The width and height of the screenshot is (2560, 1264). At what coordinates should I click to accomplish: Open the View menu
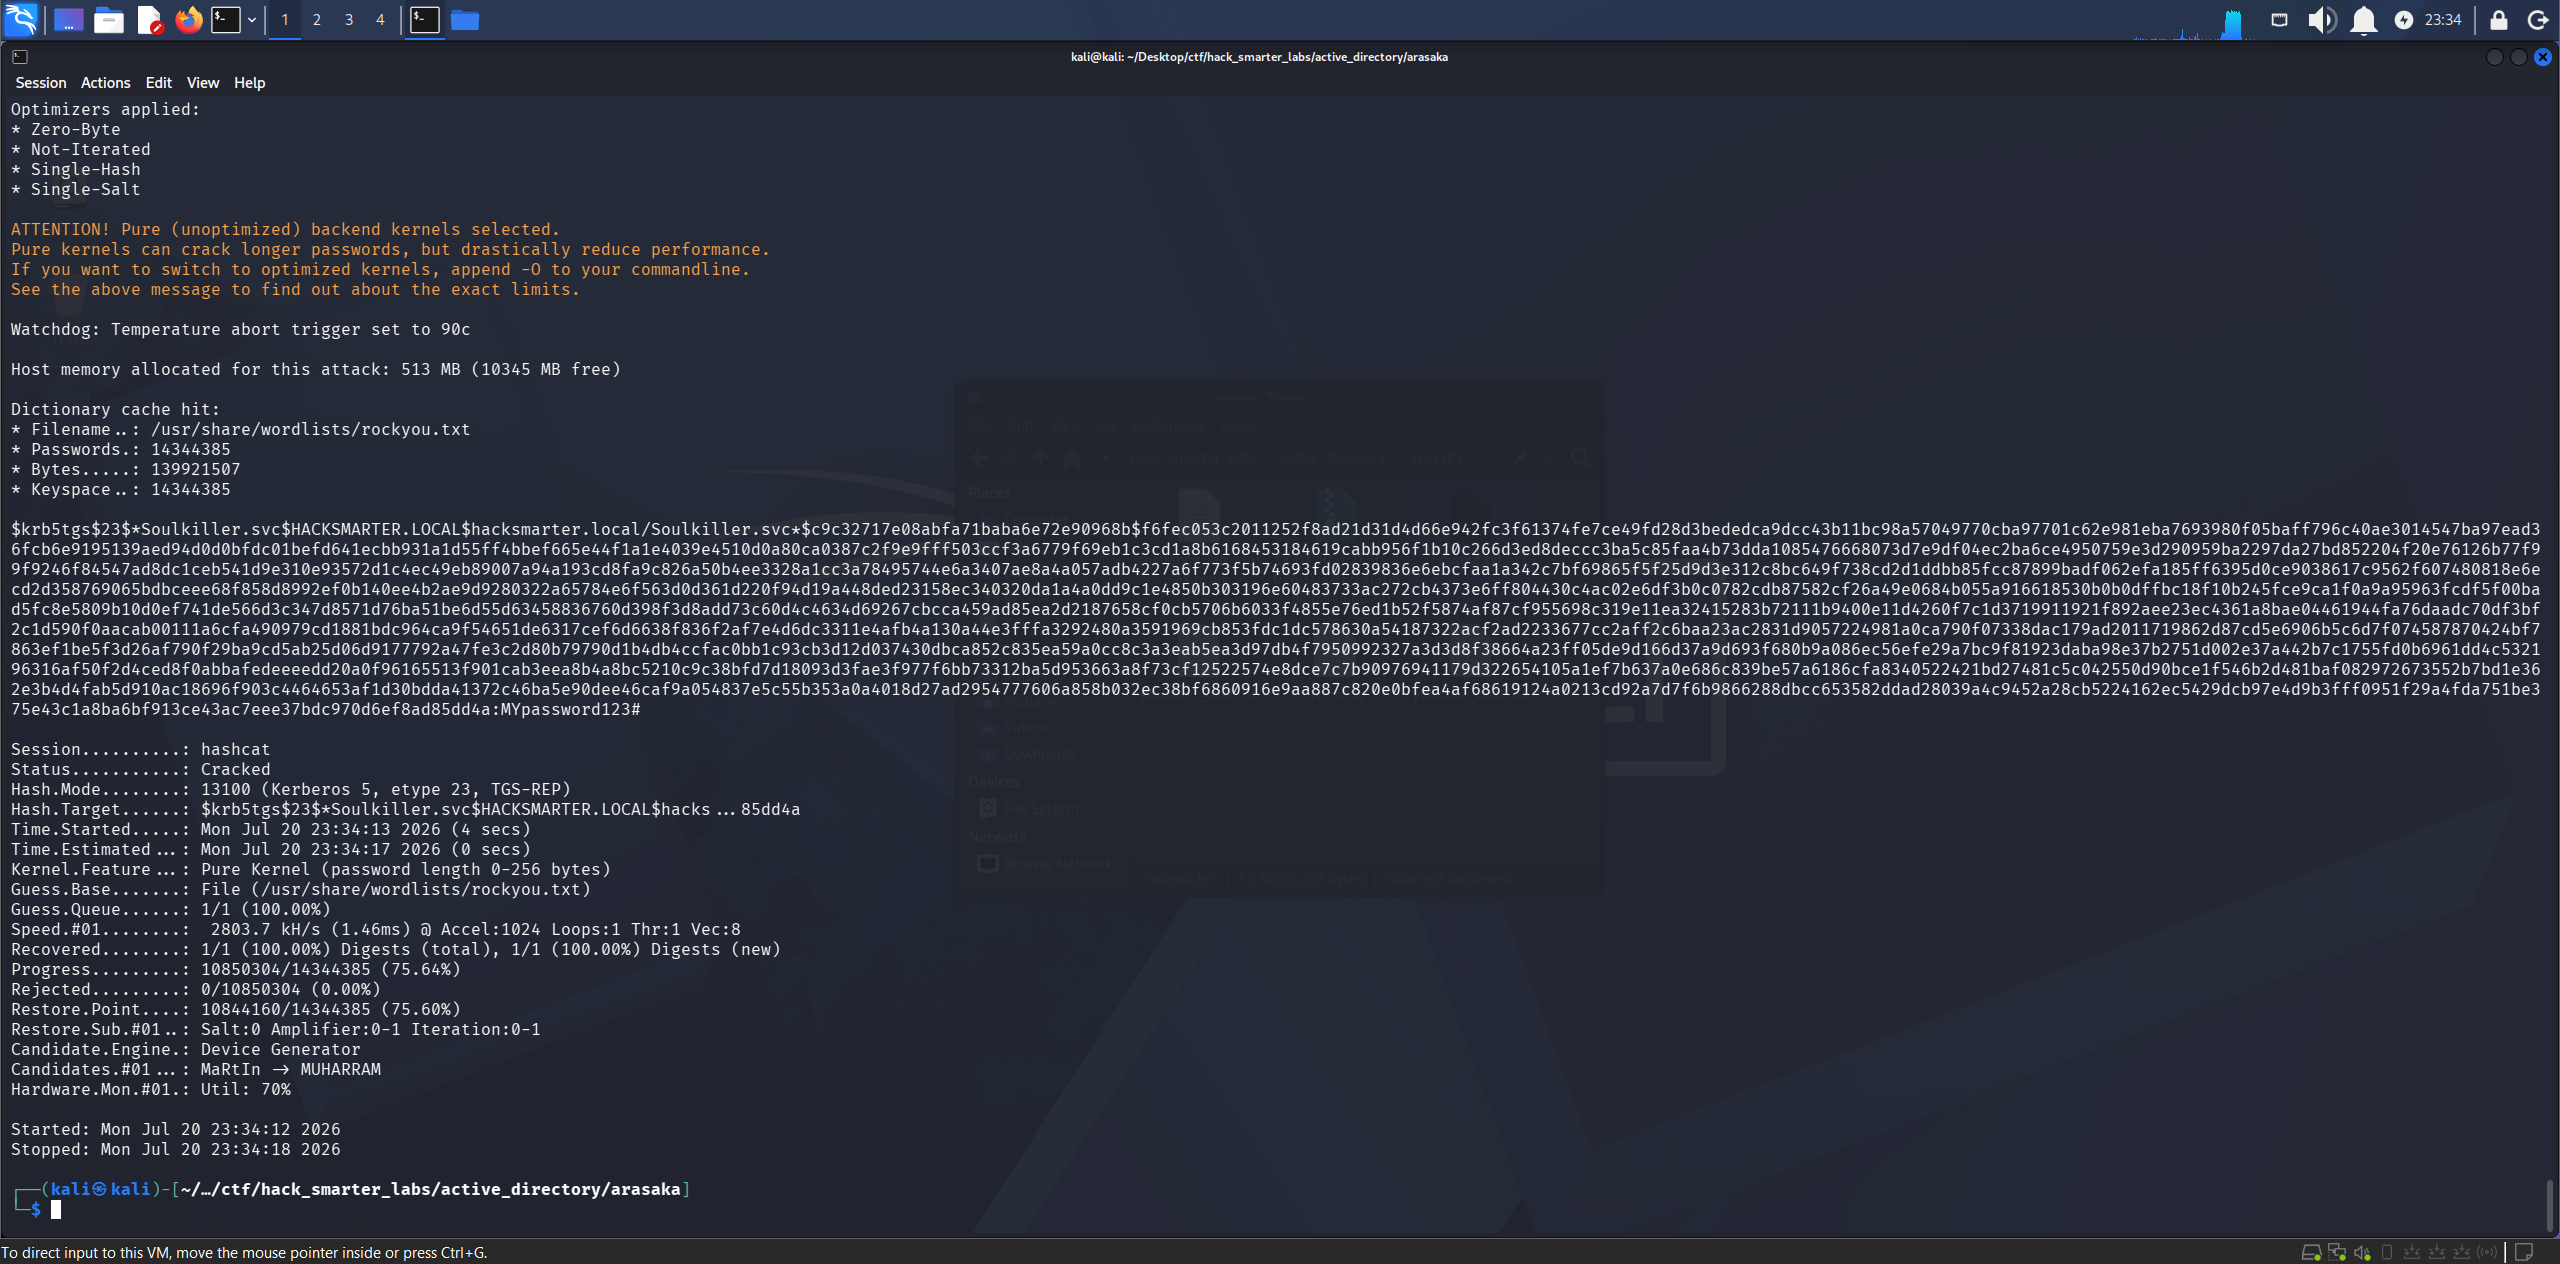point(203,83)
